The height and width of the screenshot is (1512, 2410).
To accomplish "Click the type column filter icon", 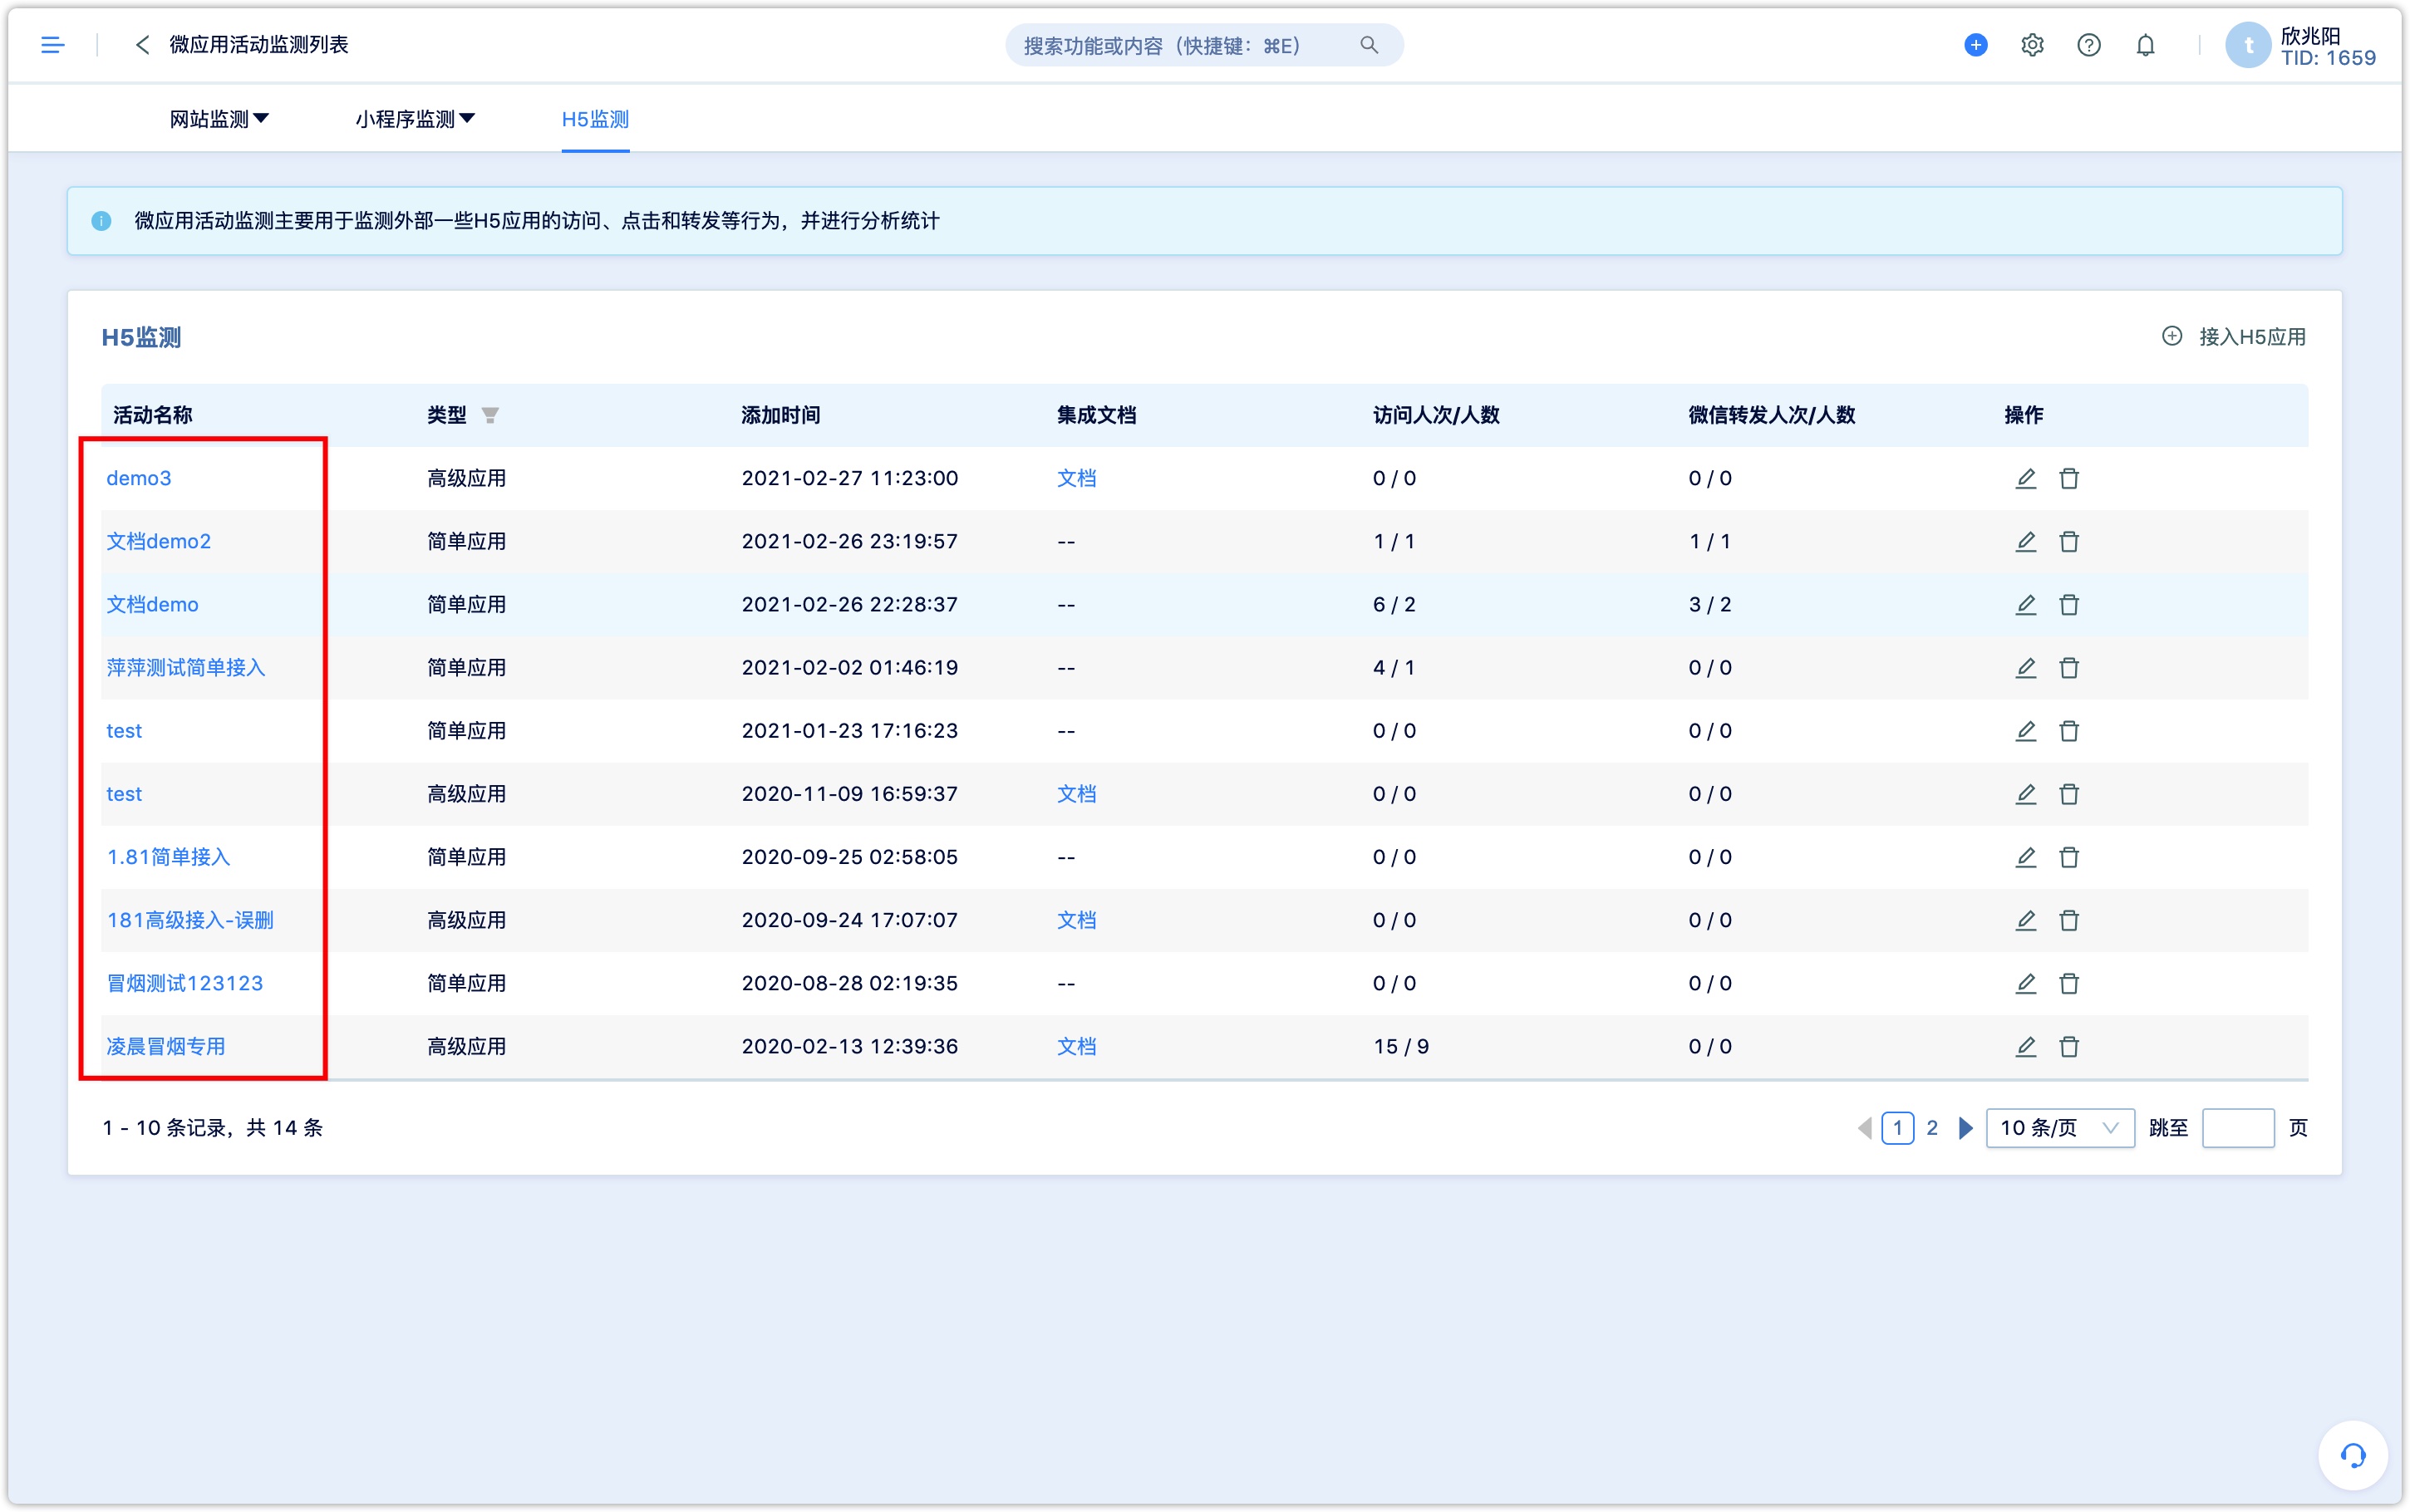I will coord(490,415).
